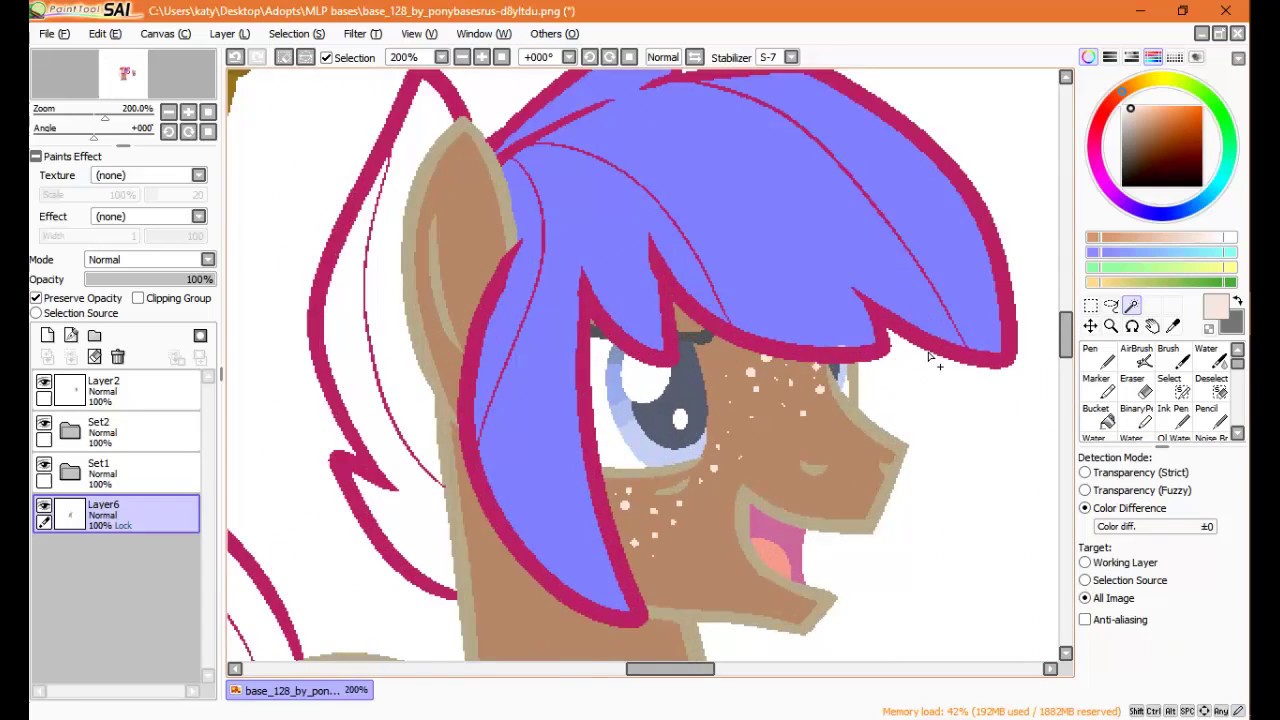Set the target to Working Layer
The image size is (1280, 720).
1085,562
